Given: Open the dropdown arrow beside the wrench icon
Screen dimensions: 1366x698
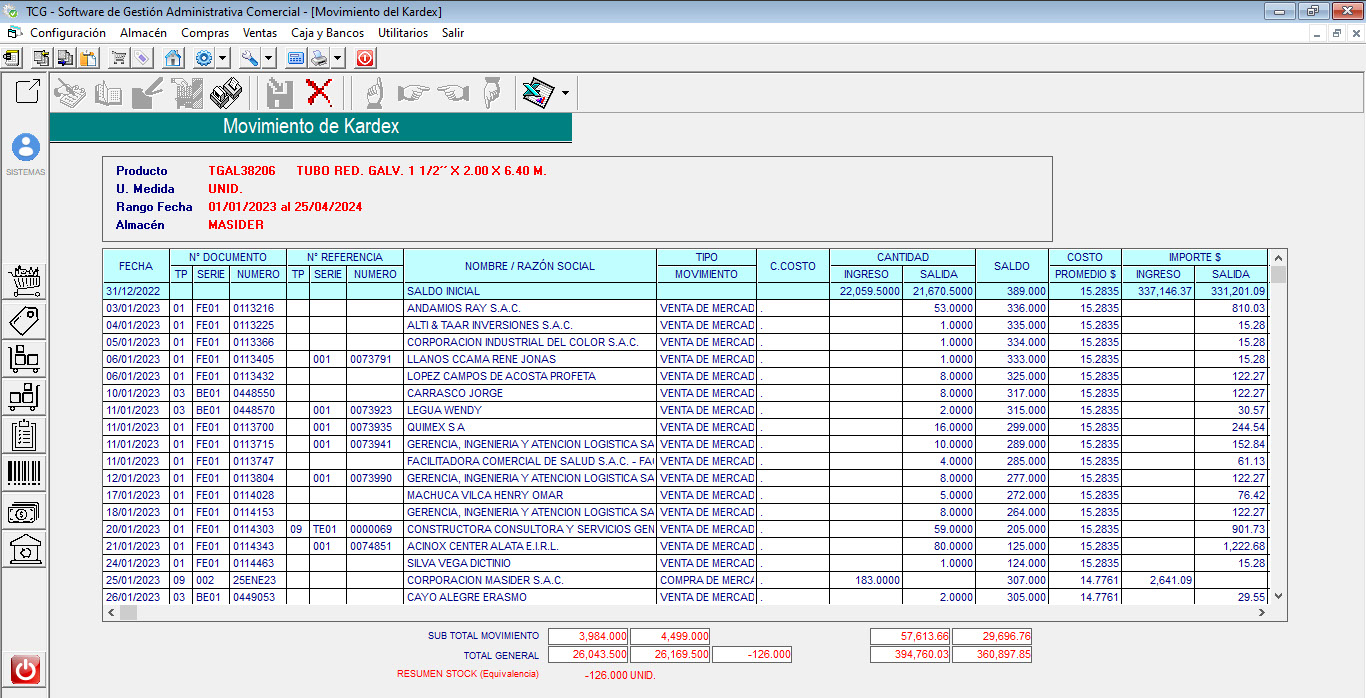Looking at the screenshot, I should pos(268,58).
